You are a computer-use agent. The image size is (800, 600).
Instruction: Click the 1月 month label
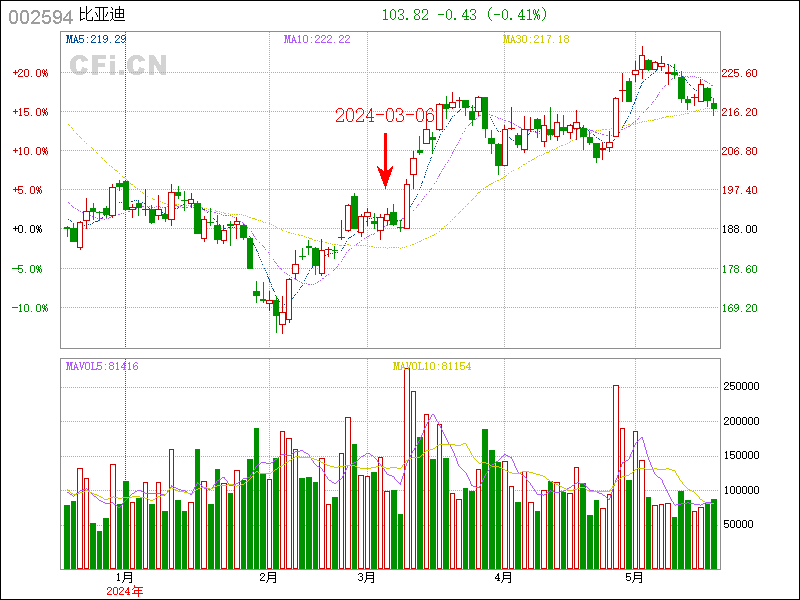(125, 578)
